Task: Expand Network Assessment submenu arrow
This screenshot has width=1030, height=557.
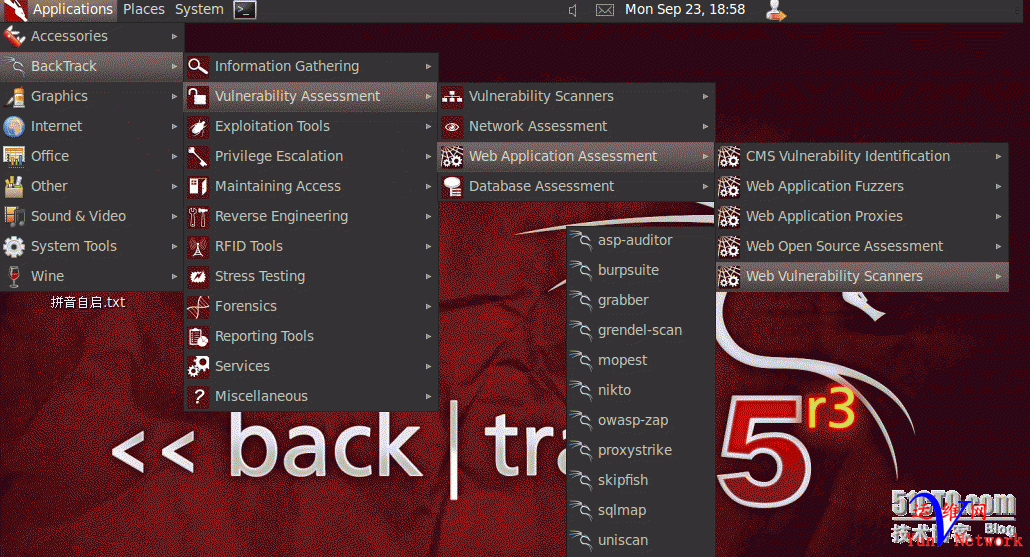Action: [x=705, y=126]
